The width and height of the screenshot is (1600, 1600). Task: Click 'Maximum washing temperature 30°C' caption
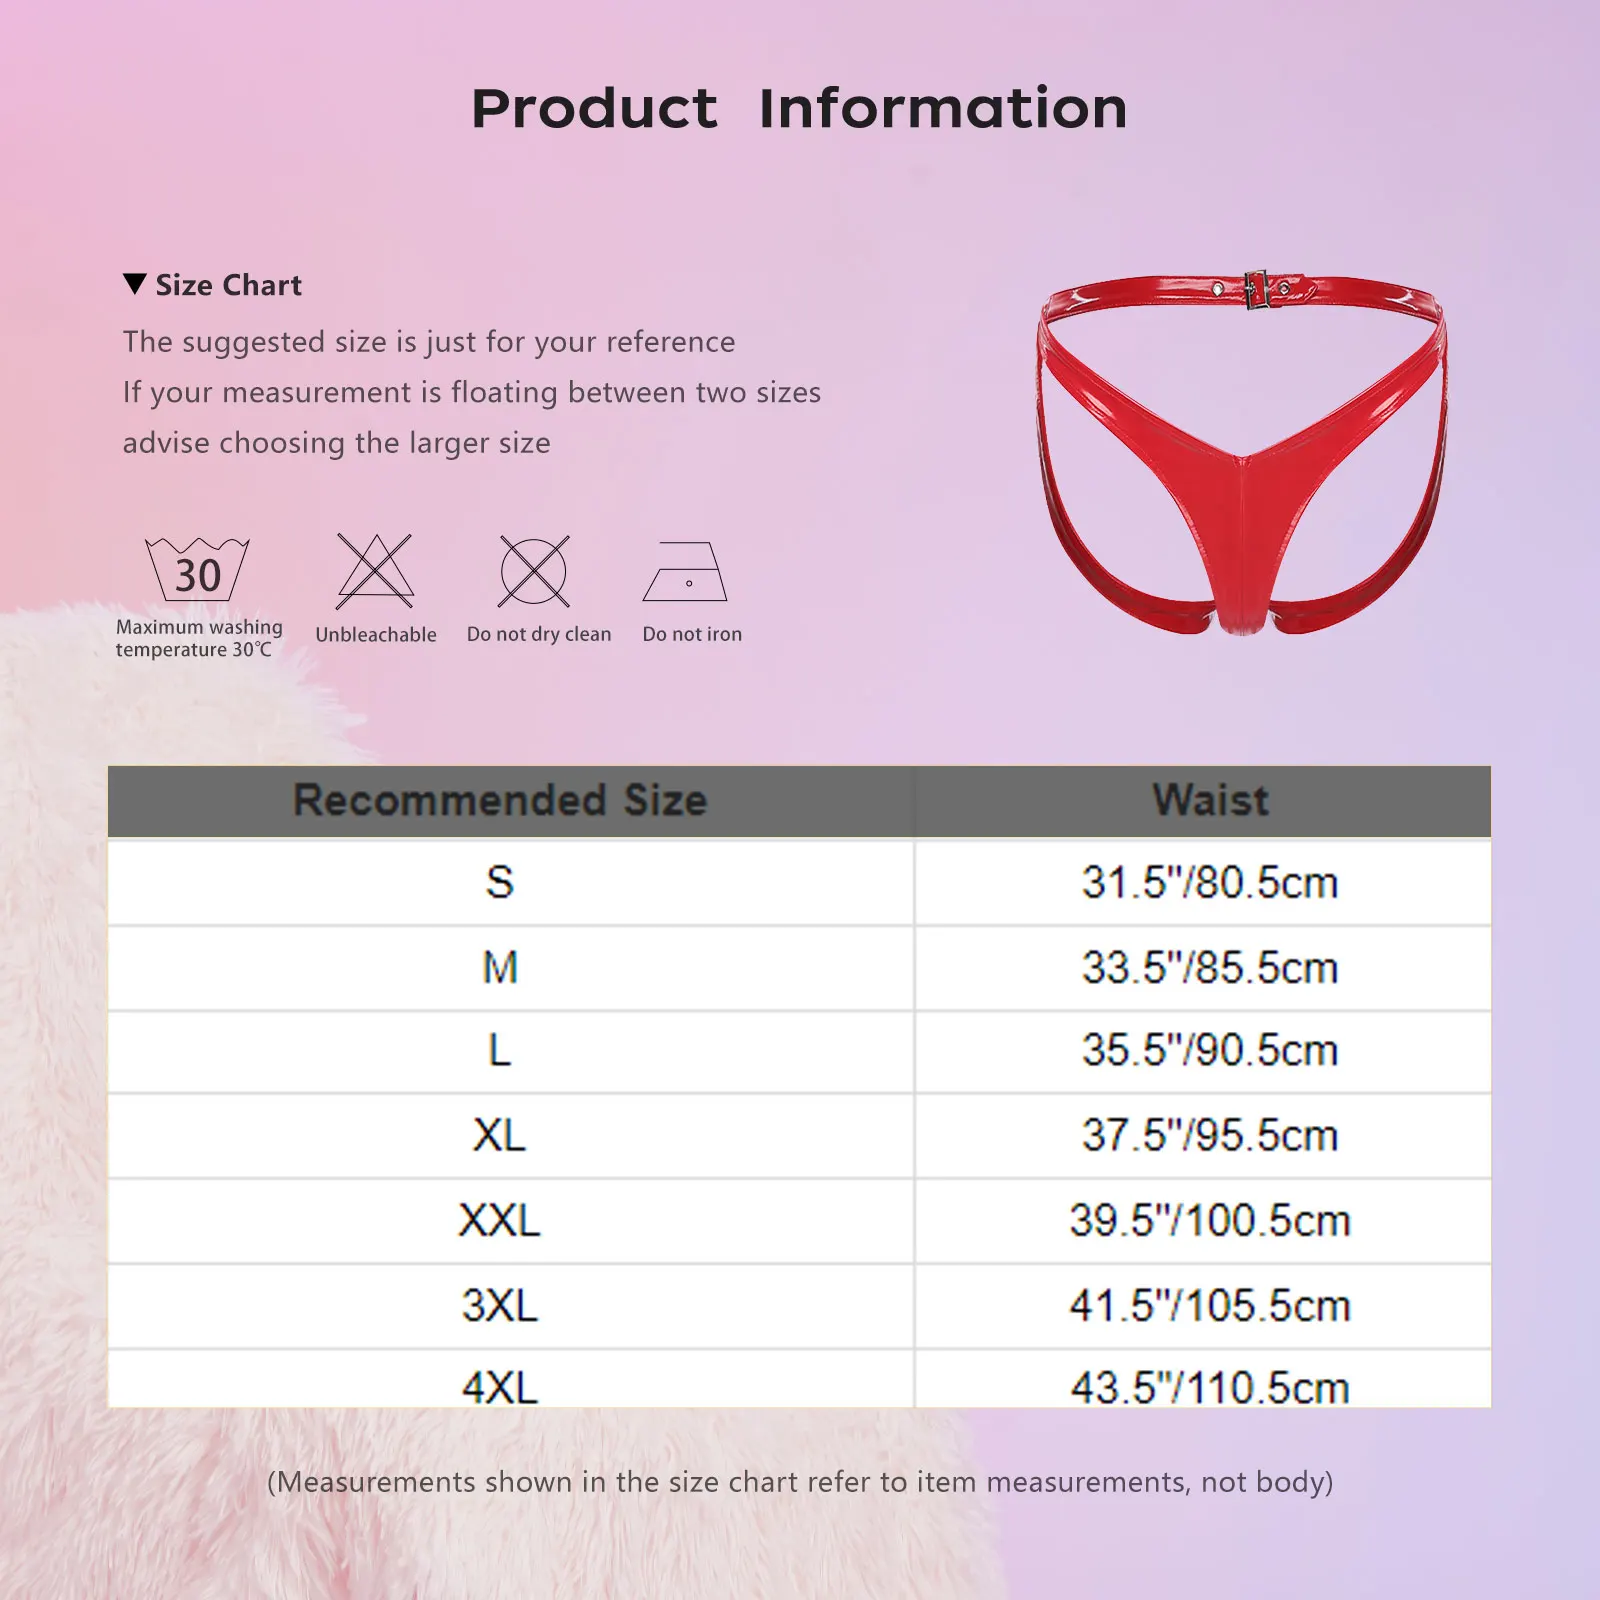click(199, 638)
